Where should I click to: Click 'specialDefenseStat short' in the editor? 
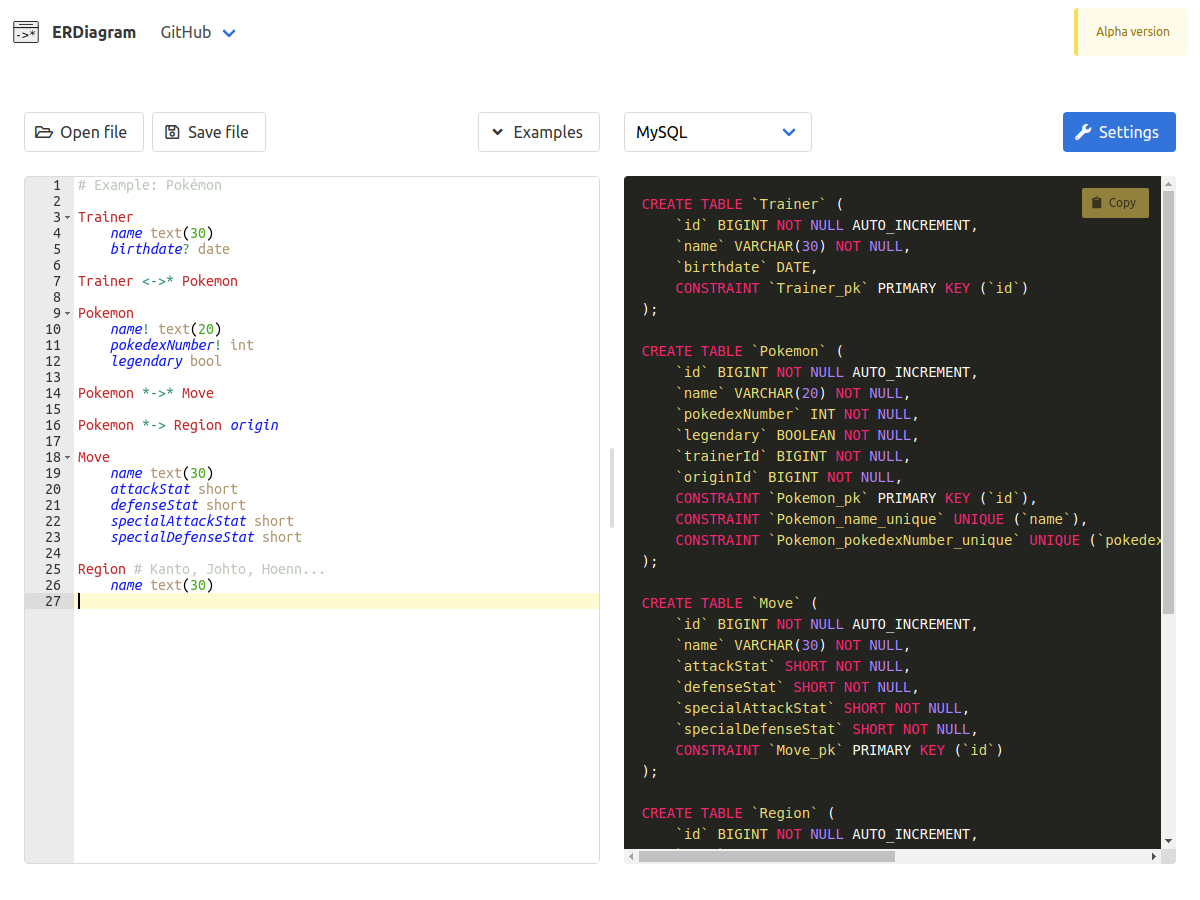[206, 537]
